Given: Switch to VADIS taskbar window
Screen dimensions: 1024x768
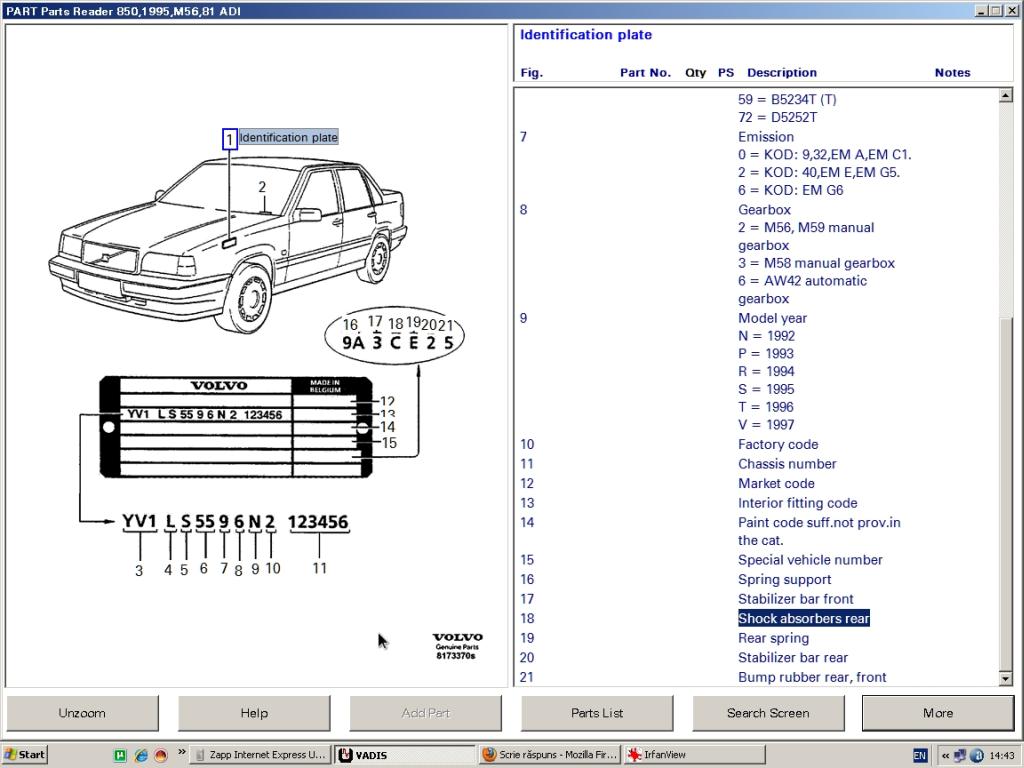Looking at the screenshot, I should tap(405, 755).
